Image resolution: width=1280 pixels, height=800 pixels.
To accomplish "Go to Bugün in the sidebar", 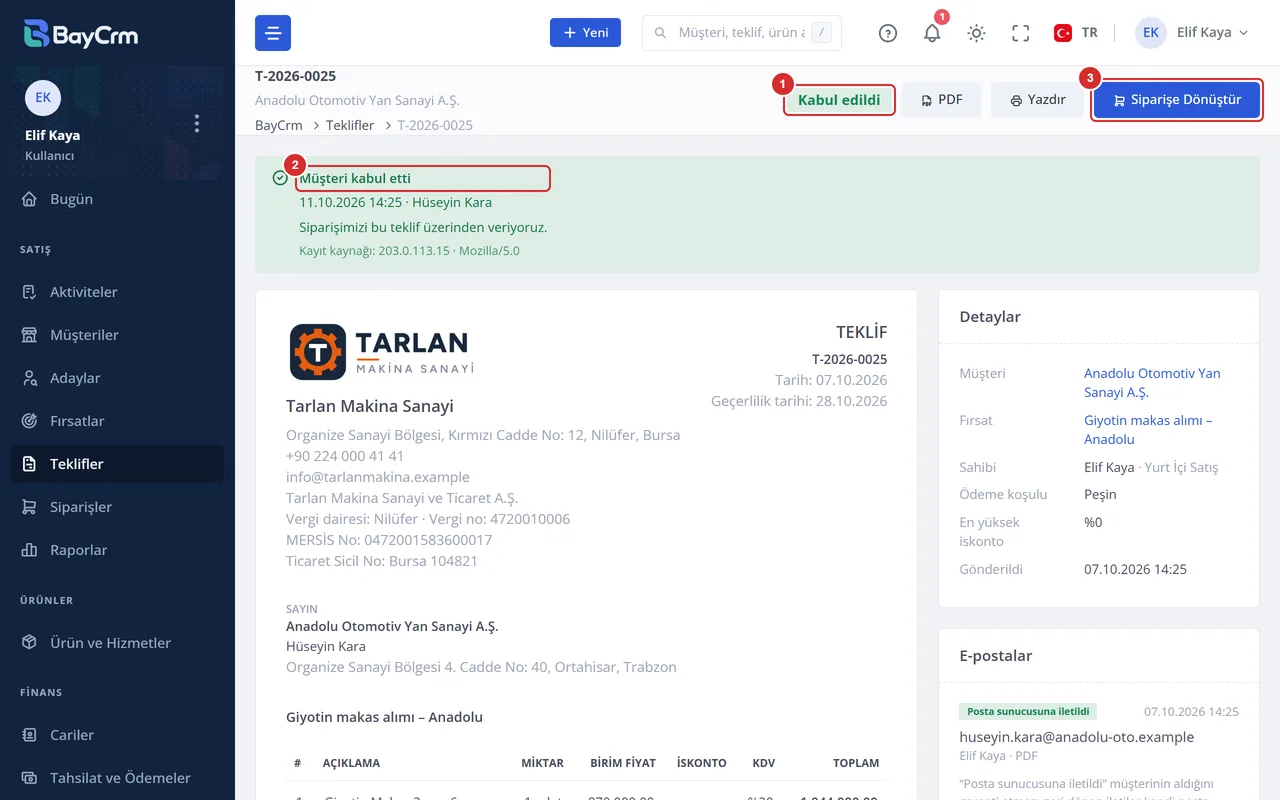I will (117, 199).
